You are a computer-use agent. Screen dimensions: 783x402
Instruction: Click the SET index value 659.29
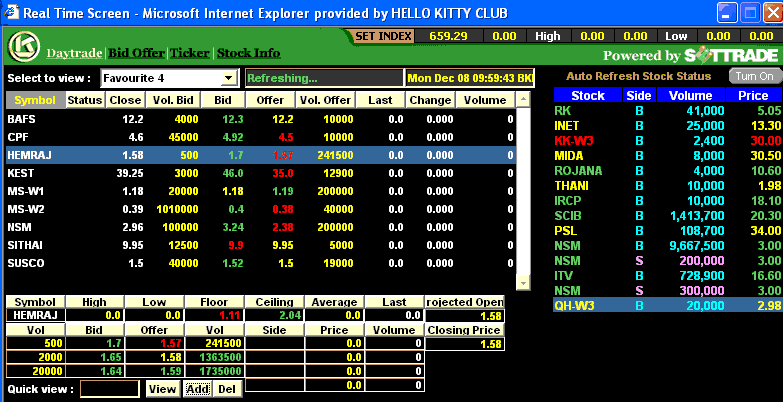(448, 36)
